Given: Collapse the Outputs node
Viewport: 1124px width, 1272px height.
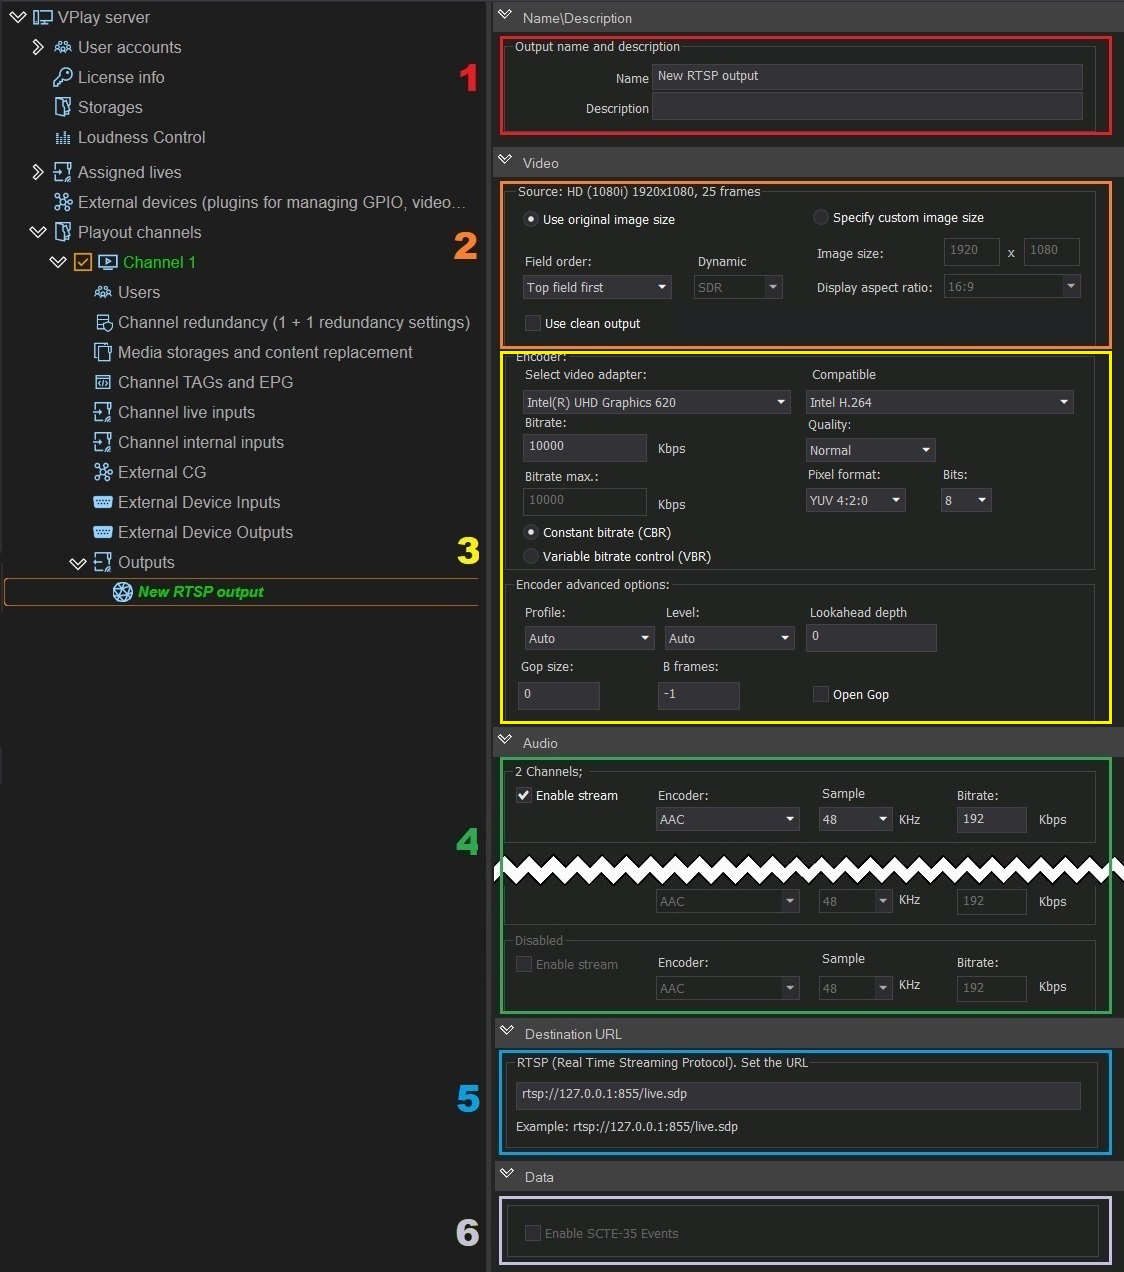Looking at the screenshot, I should click(78, 563).
